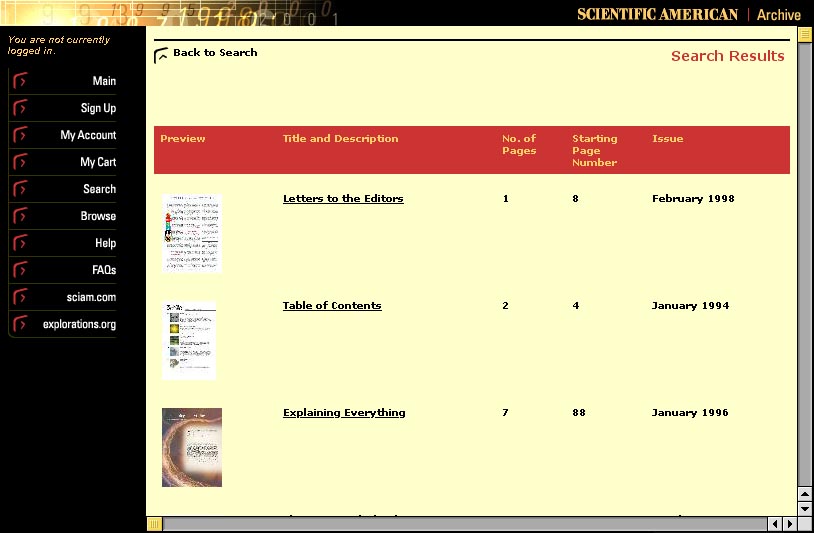Click the January 1994 issue text
The image size is (814, 533).
pos(690,306)
